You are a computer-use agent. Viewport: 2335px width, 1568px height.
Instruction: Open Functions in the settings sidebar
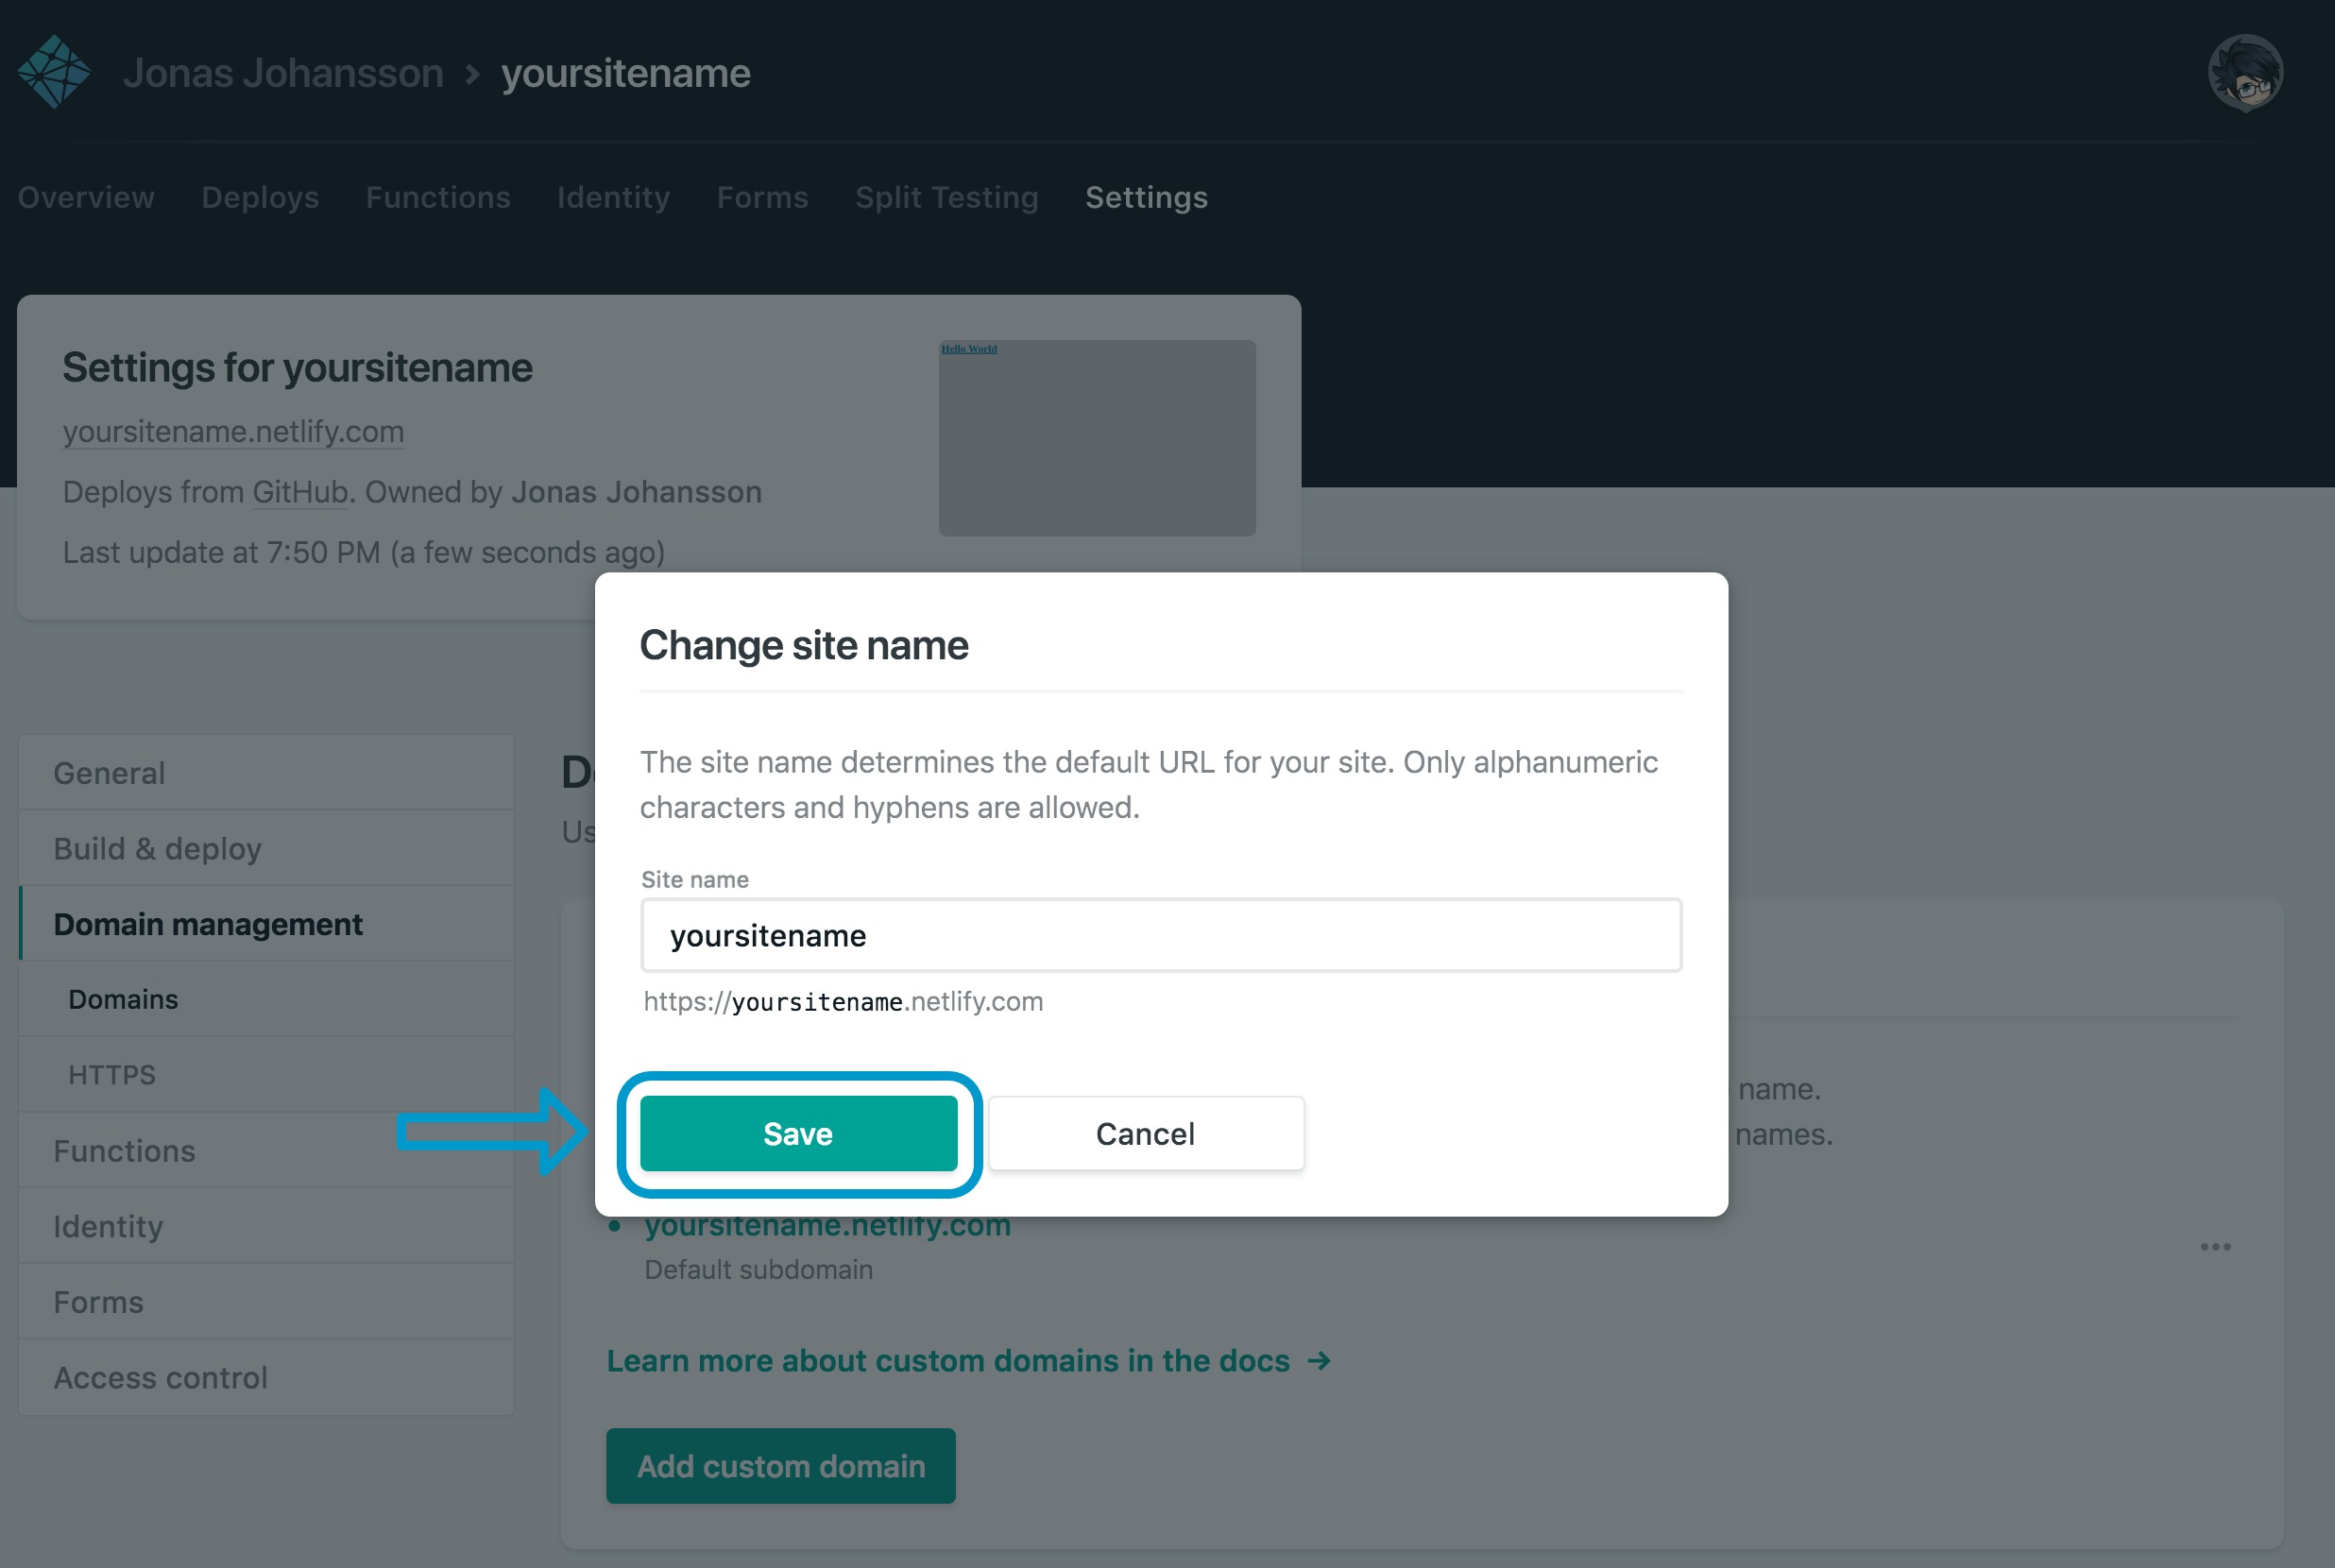267,1151
